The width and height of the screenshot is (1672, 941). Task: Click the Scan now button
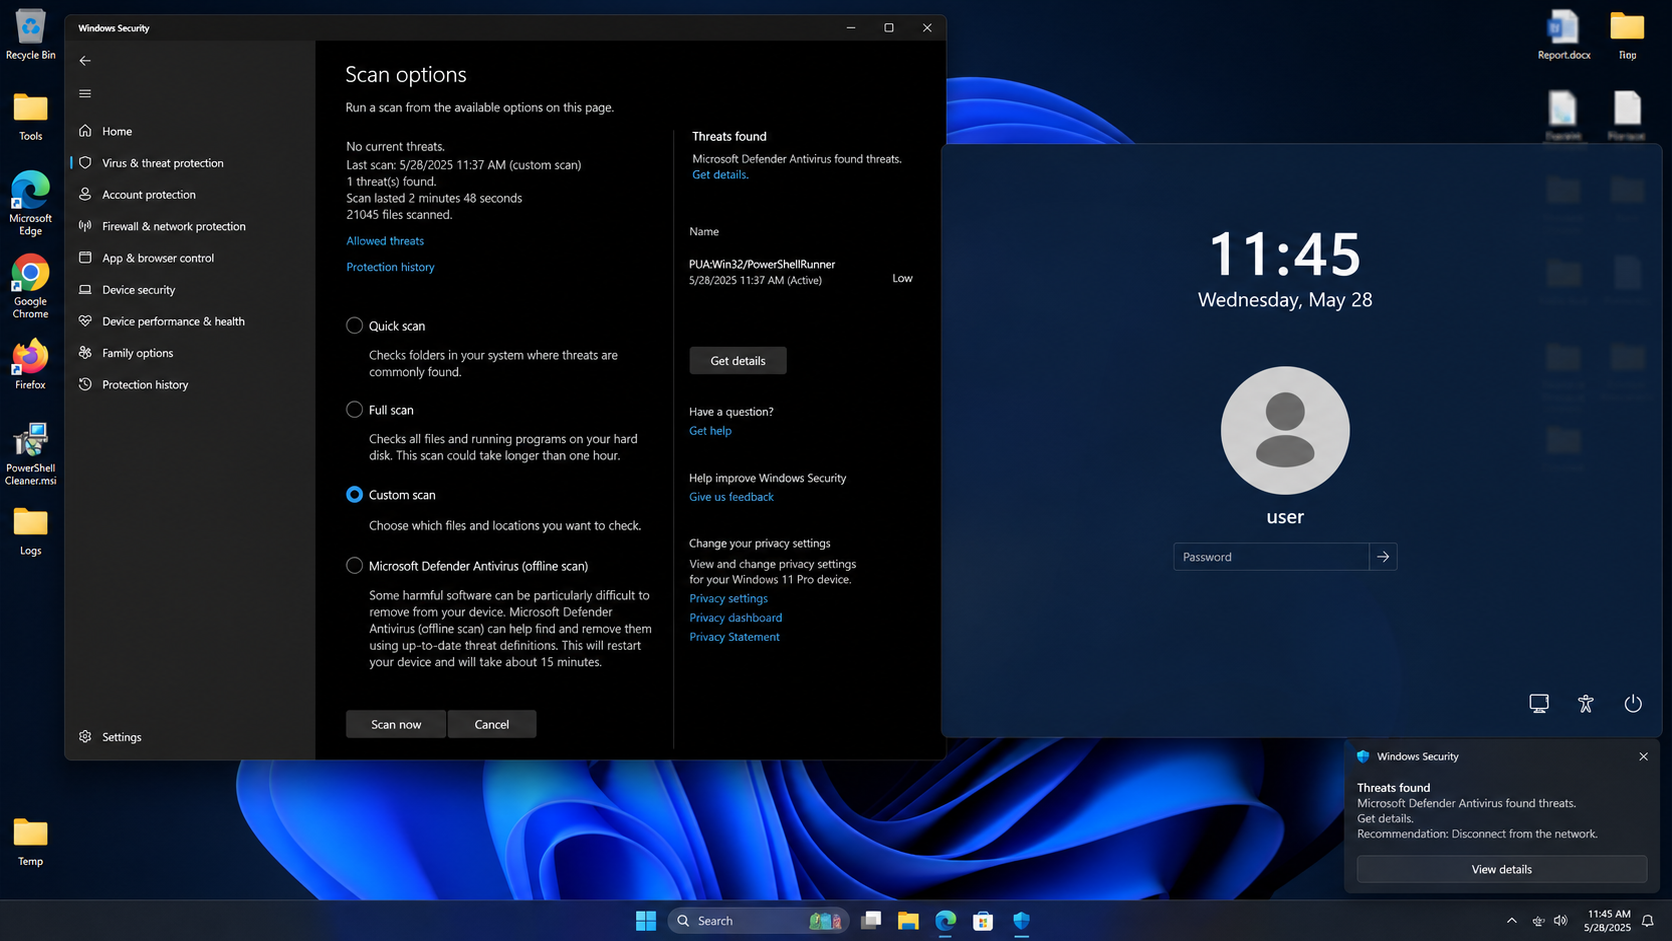click(x=396, y=724)
